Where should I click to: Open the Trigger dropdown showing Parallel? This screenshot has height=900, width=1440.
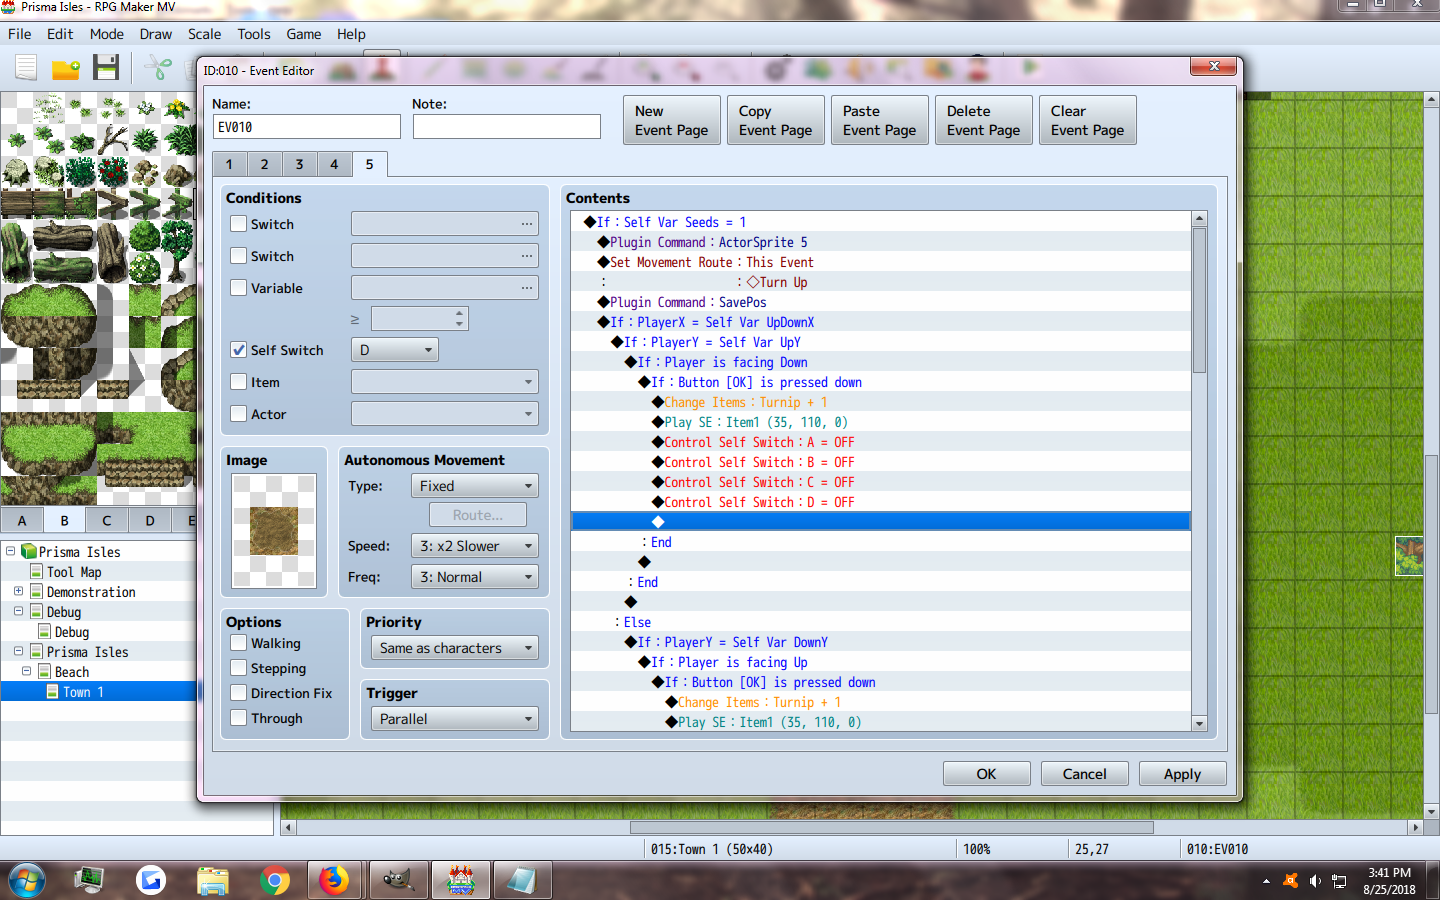(x=455, y=719)
